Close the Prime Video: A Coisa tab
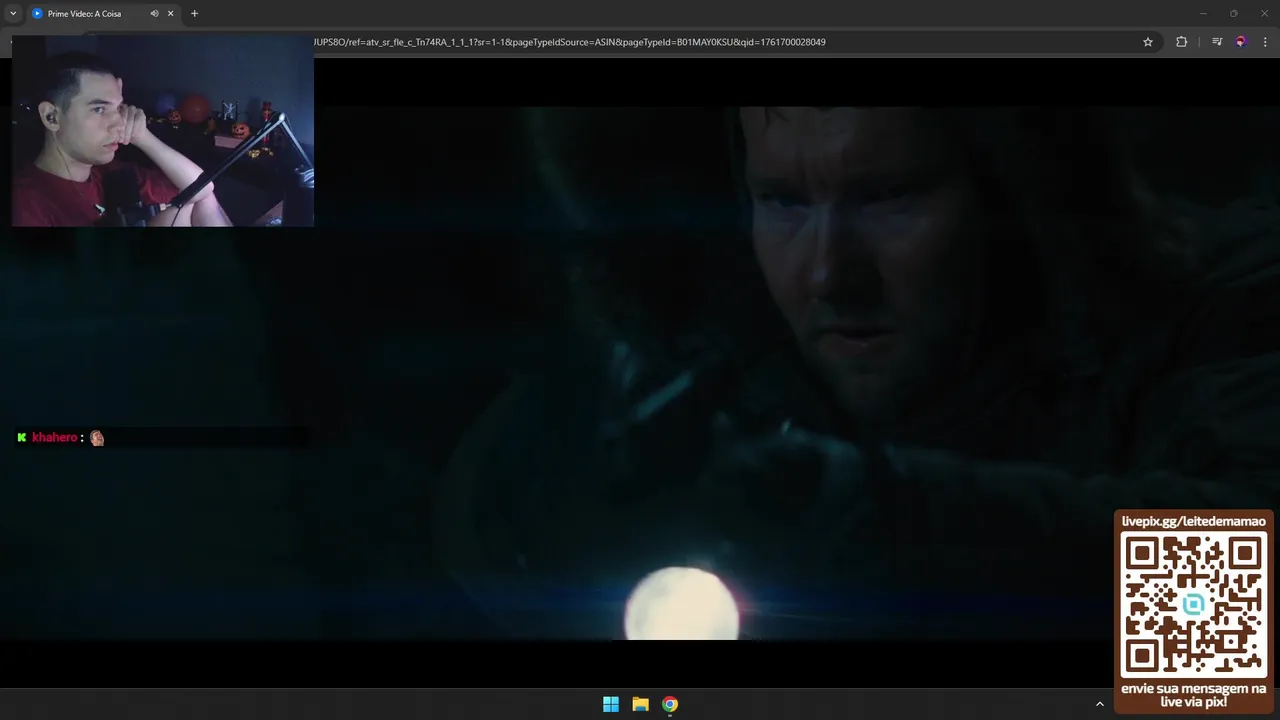Viewport: 1280px width, 720px height. pyautogui.click(x=171, y=14)
